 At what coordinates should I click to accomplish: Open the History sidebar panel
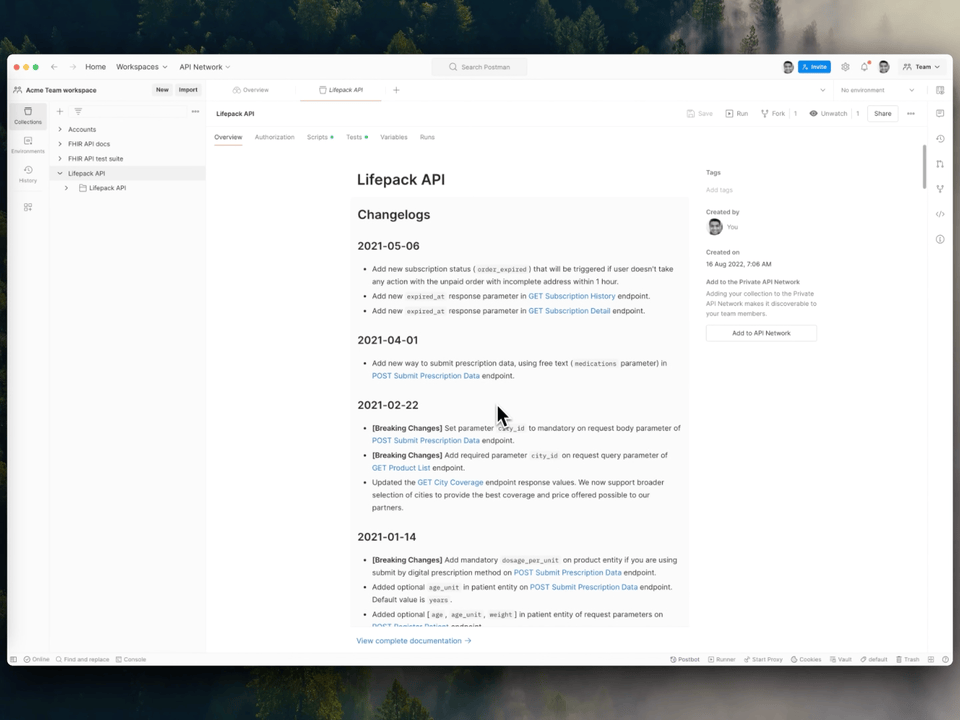click(28, 174)
